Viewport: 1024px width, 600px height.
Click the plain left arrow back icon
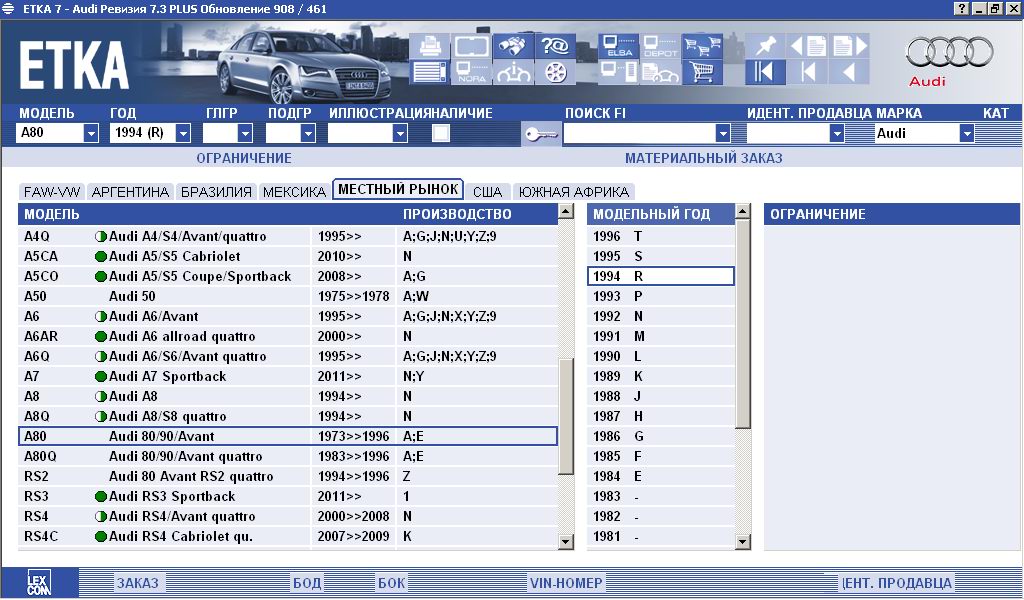pyautogui.click(x=849, y=71)
